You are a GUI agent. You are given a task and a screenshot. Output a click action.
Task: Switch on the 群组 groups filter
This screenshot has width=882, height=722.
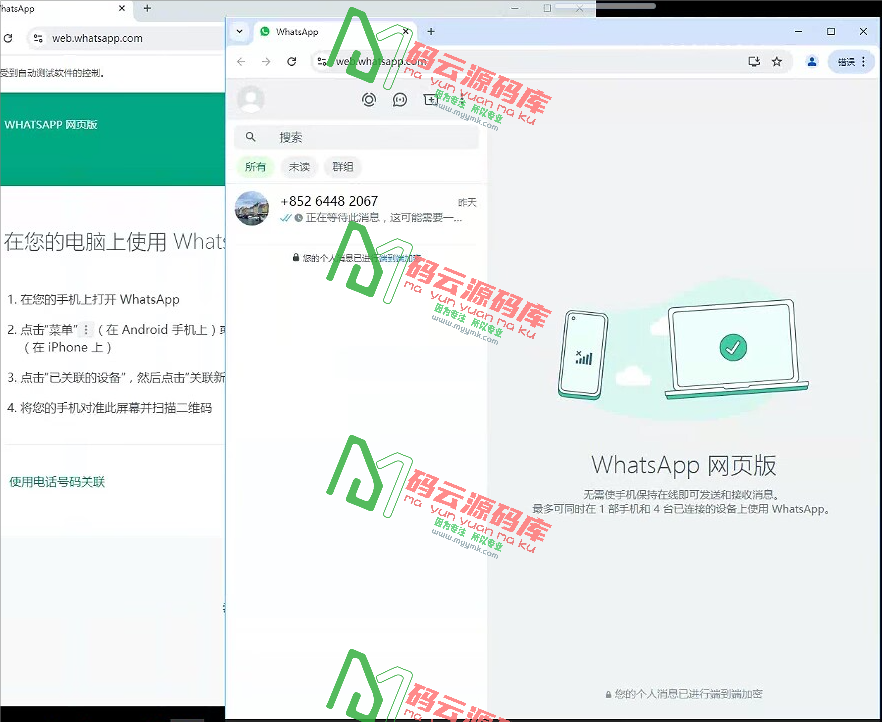tap(342, 166)
